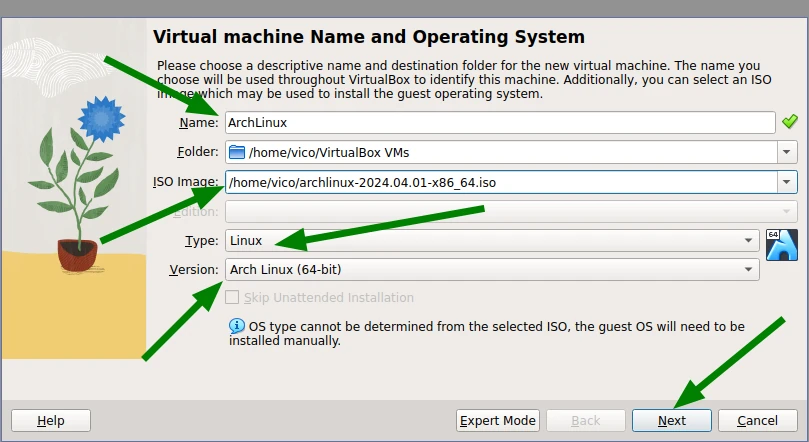Screen dimensions: 809x442
Task: Click the potted plant's red pot
Action: tap(76, 254)
